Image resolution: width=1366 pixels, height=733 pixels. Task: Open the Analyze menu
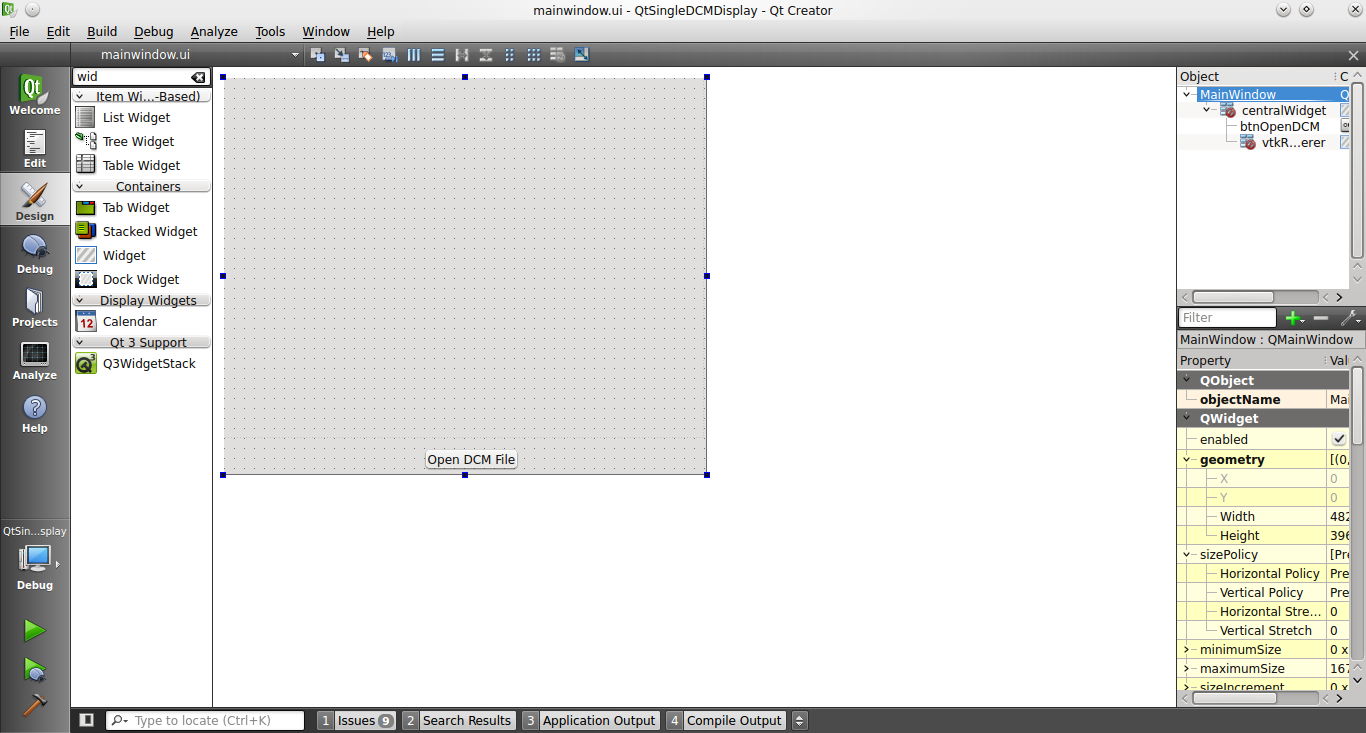[214, 31]
